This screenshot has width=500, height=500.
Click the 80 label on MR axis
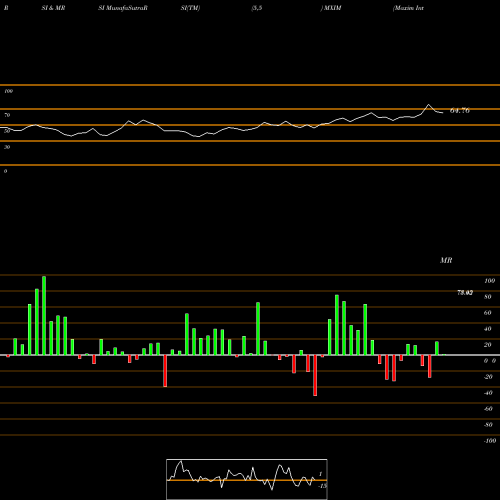[x=488, y=297]
